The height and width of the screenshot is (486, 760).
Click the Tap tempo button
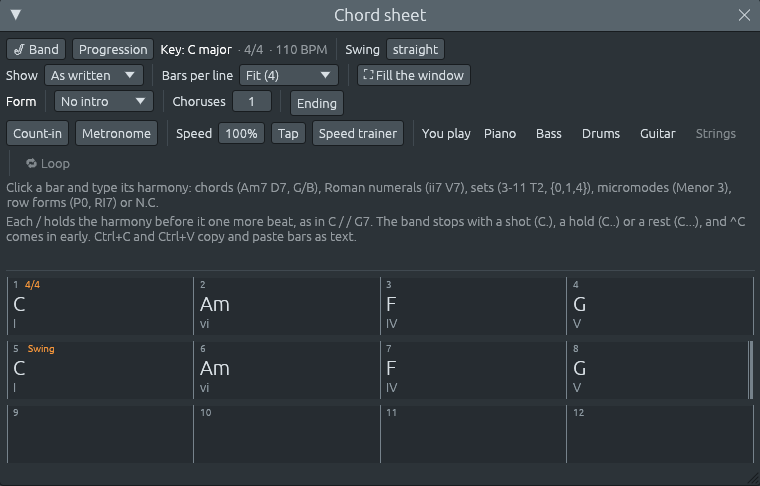(288, 133)
